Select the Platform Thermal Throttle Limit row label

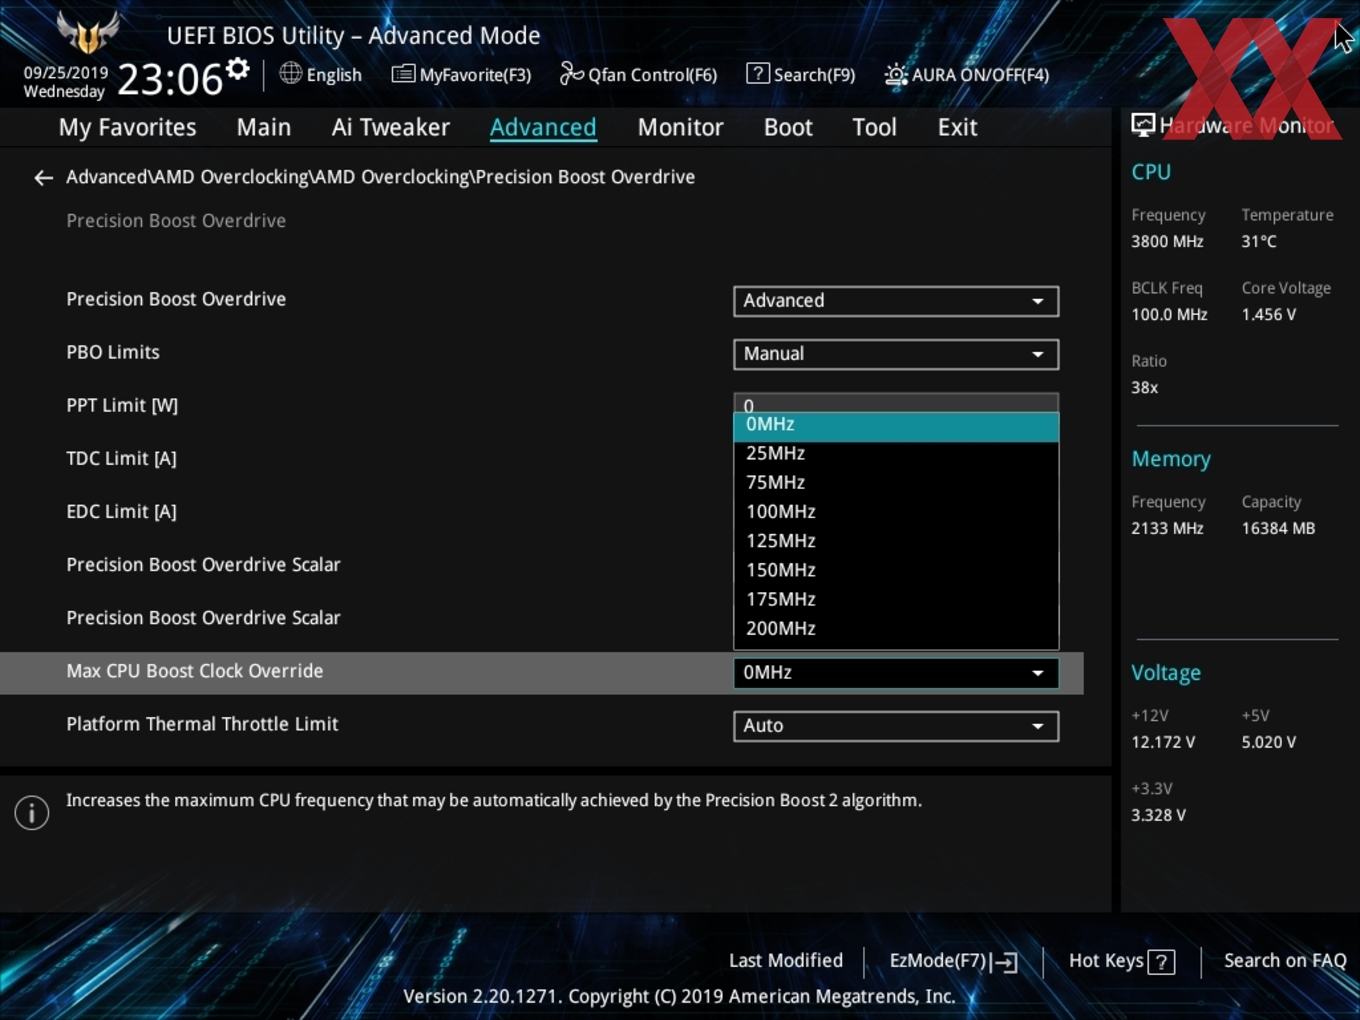(x=202, y=724)
